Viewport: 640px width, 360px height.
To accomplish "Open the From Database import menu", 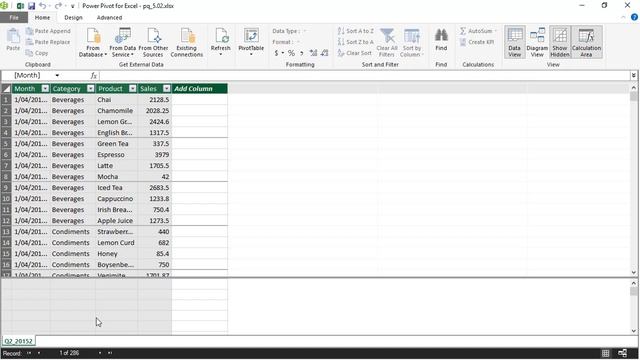I will pos(93,42).
